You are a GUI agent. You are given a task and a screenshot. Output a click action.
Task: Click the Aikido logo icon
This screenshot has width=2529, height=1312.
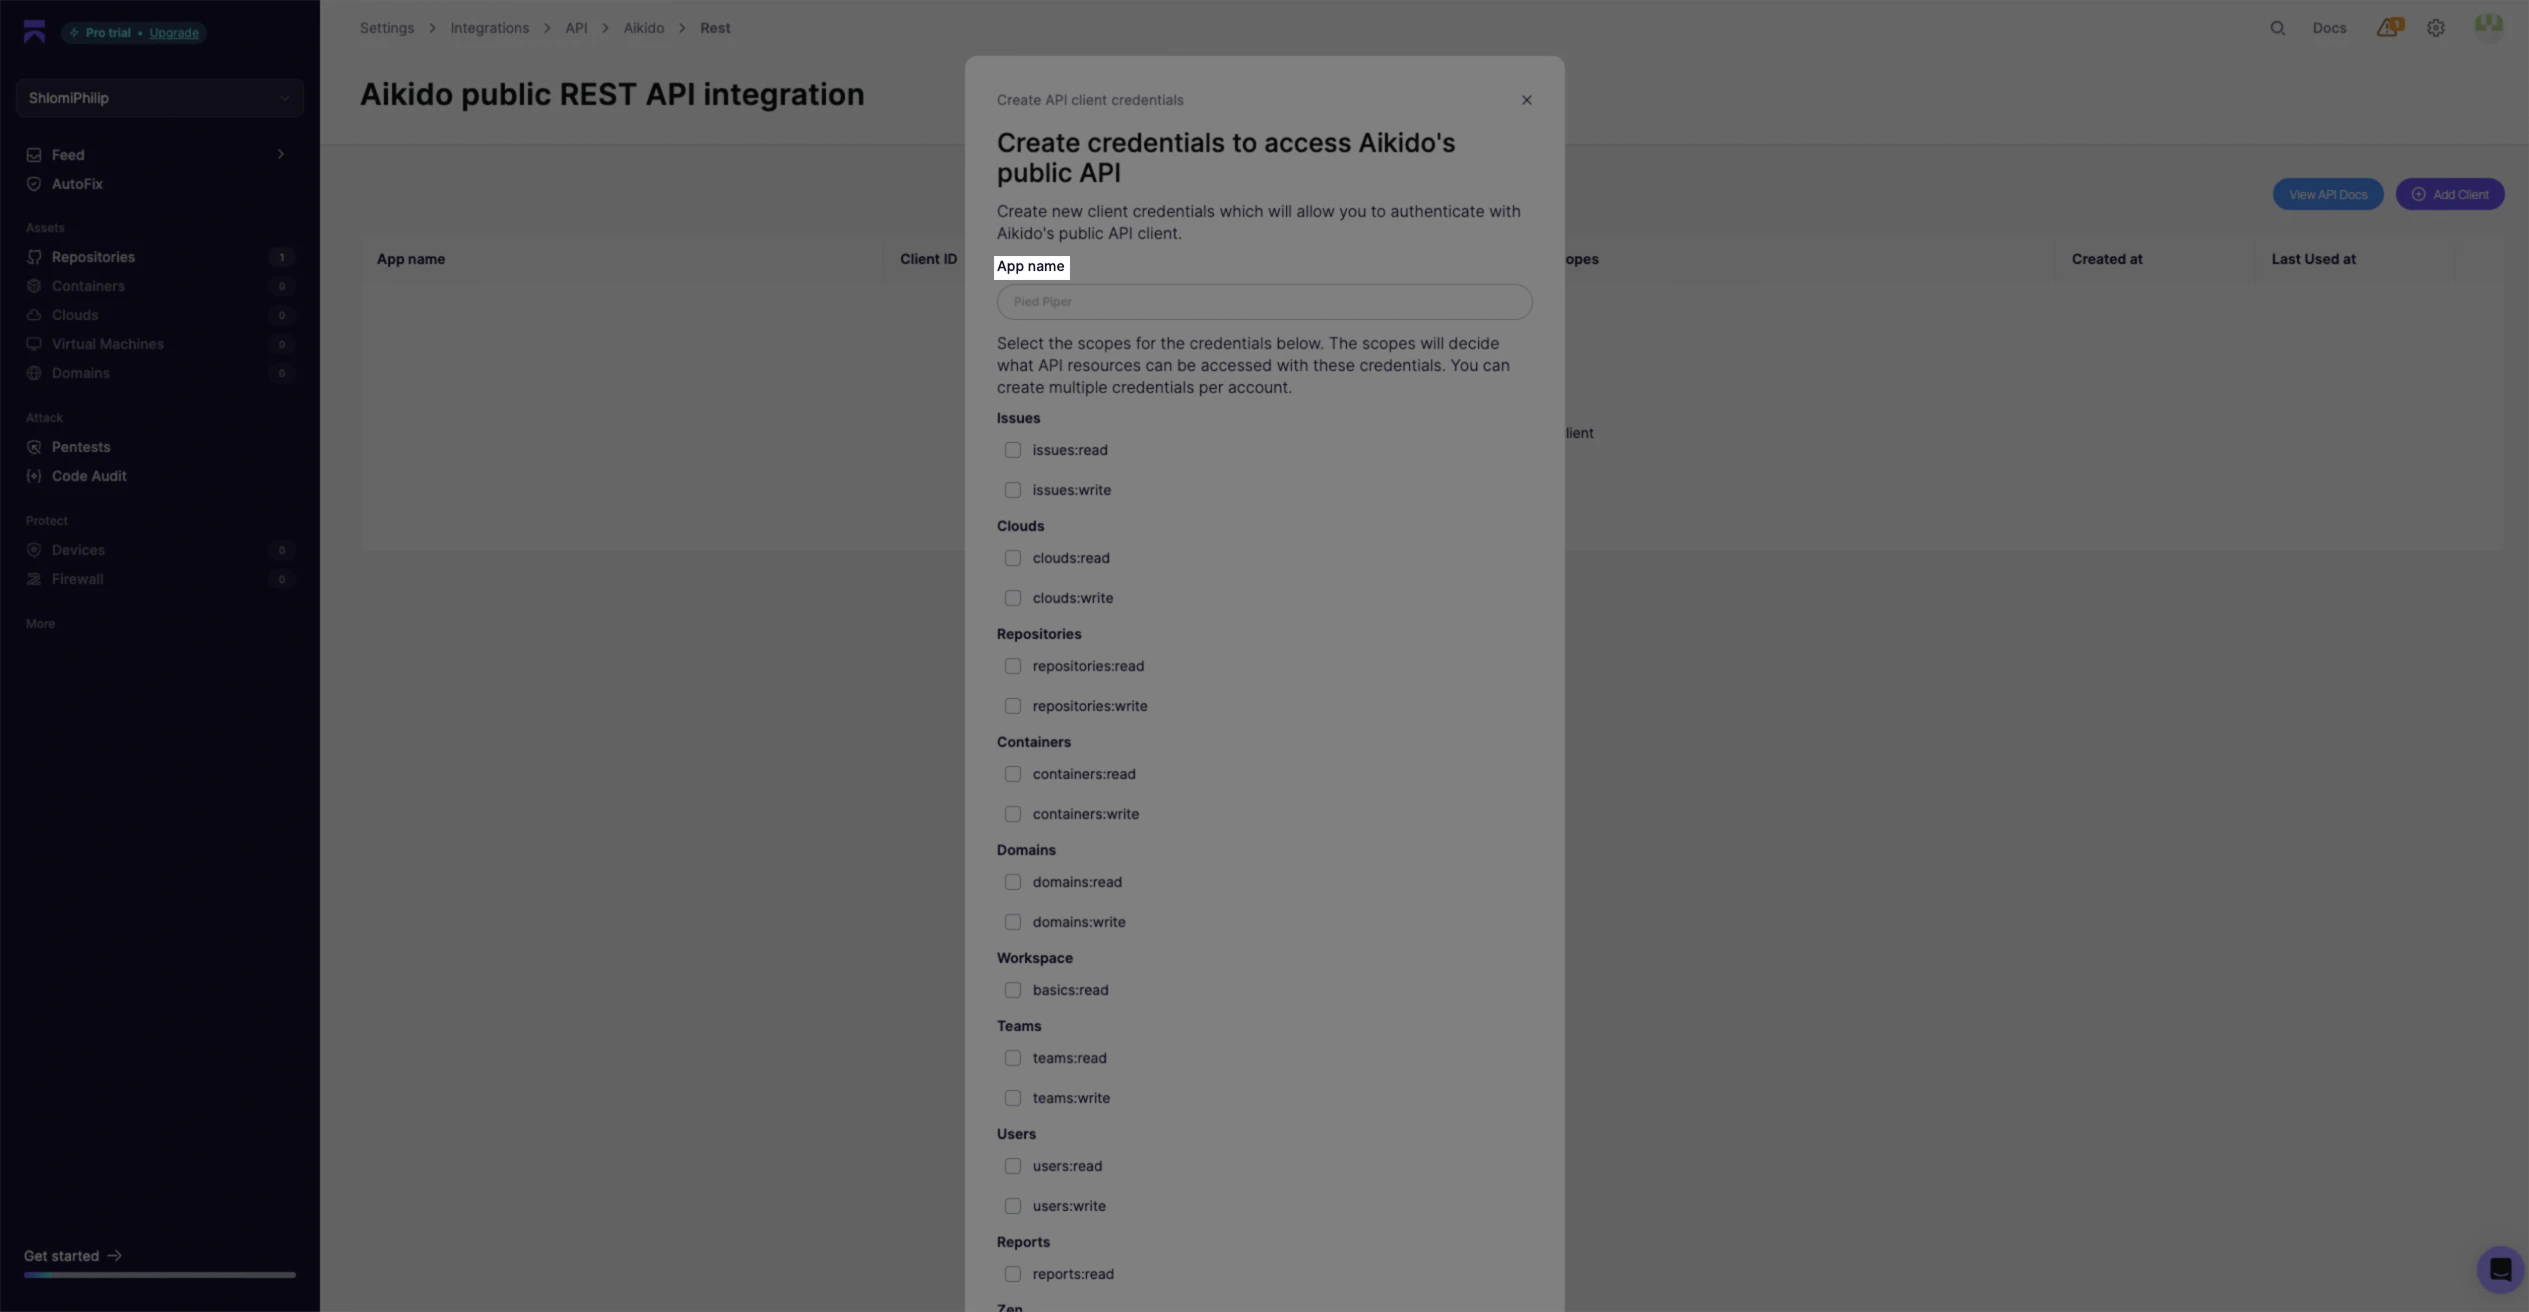34,32
